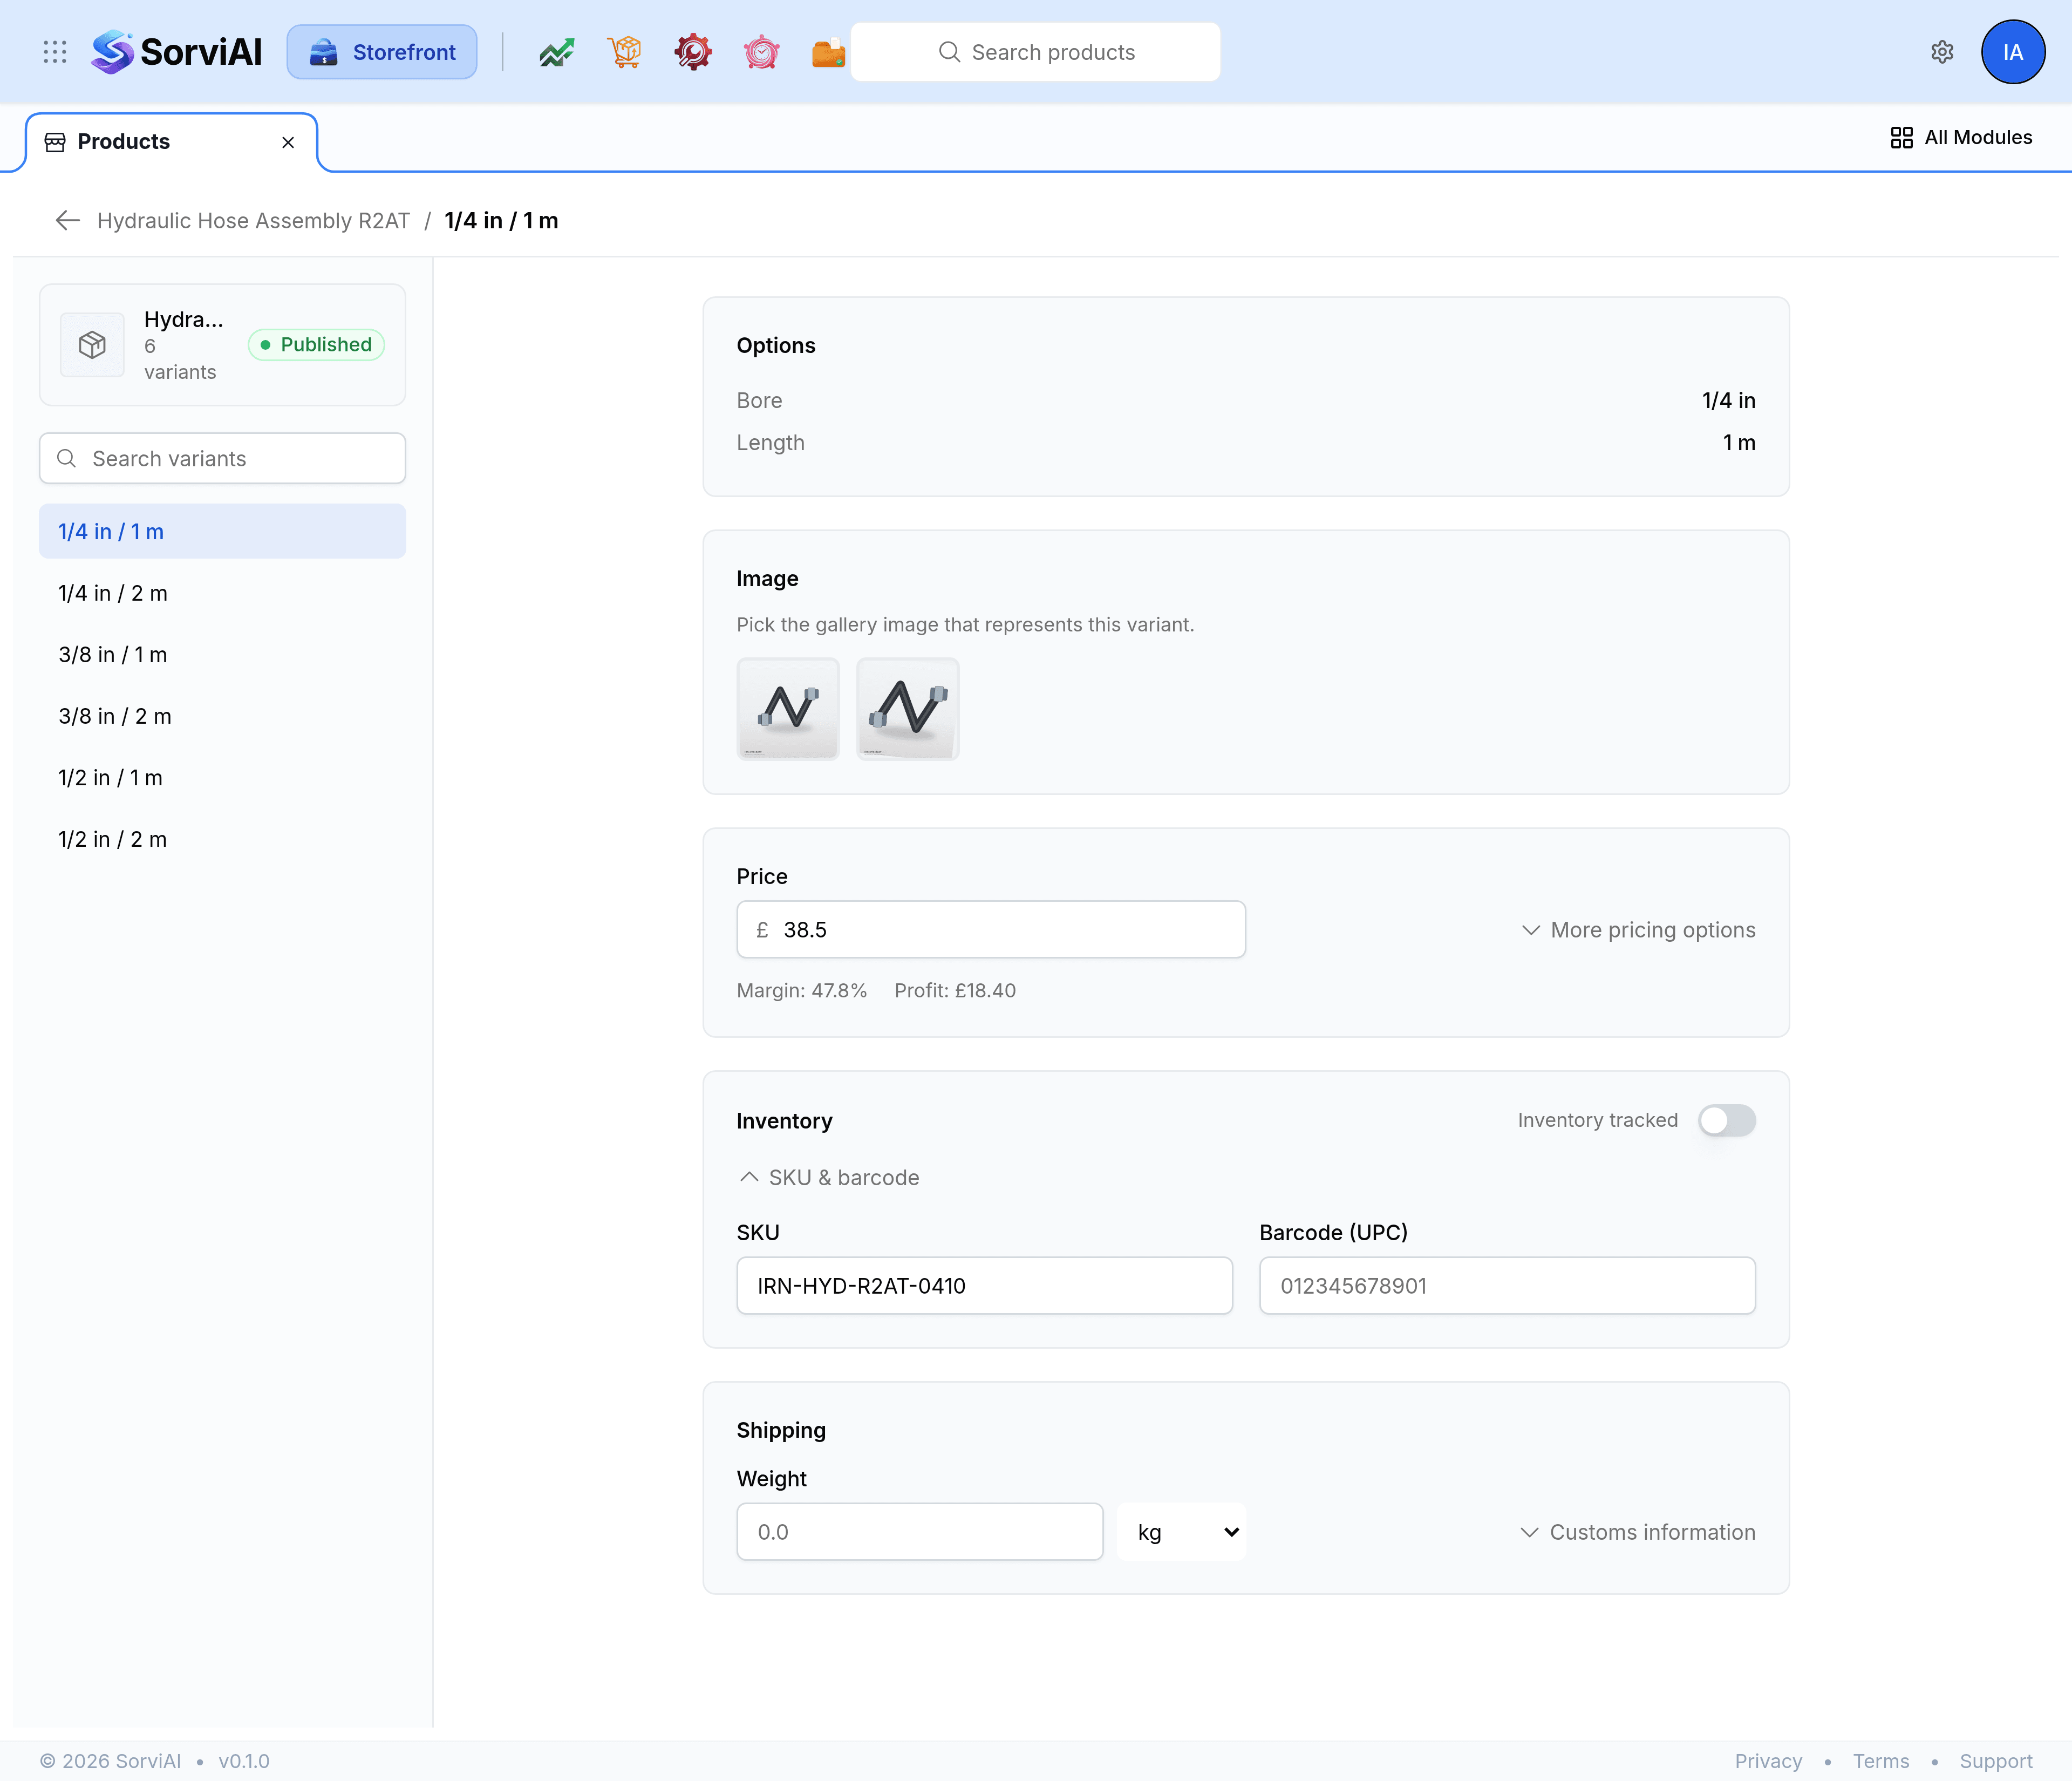This screenshot has height=1781, width=2072.
Task: Expand More pricing options
Action: point(1638,930)
